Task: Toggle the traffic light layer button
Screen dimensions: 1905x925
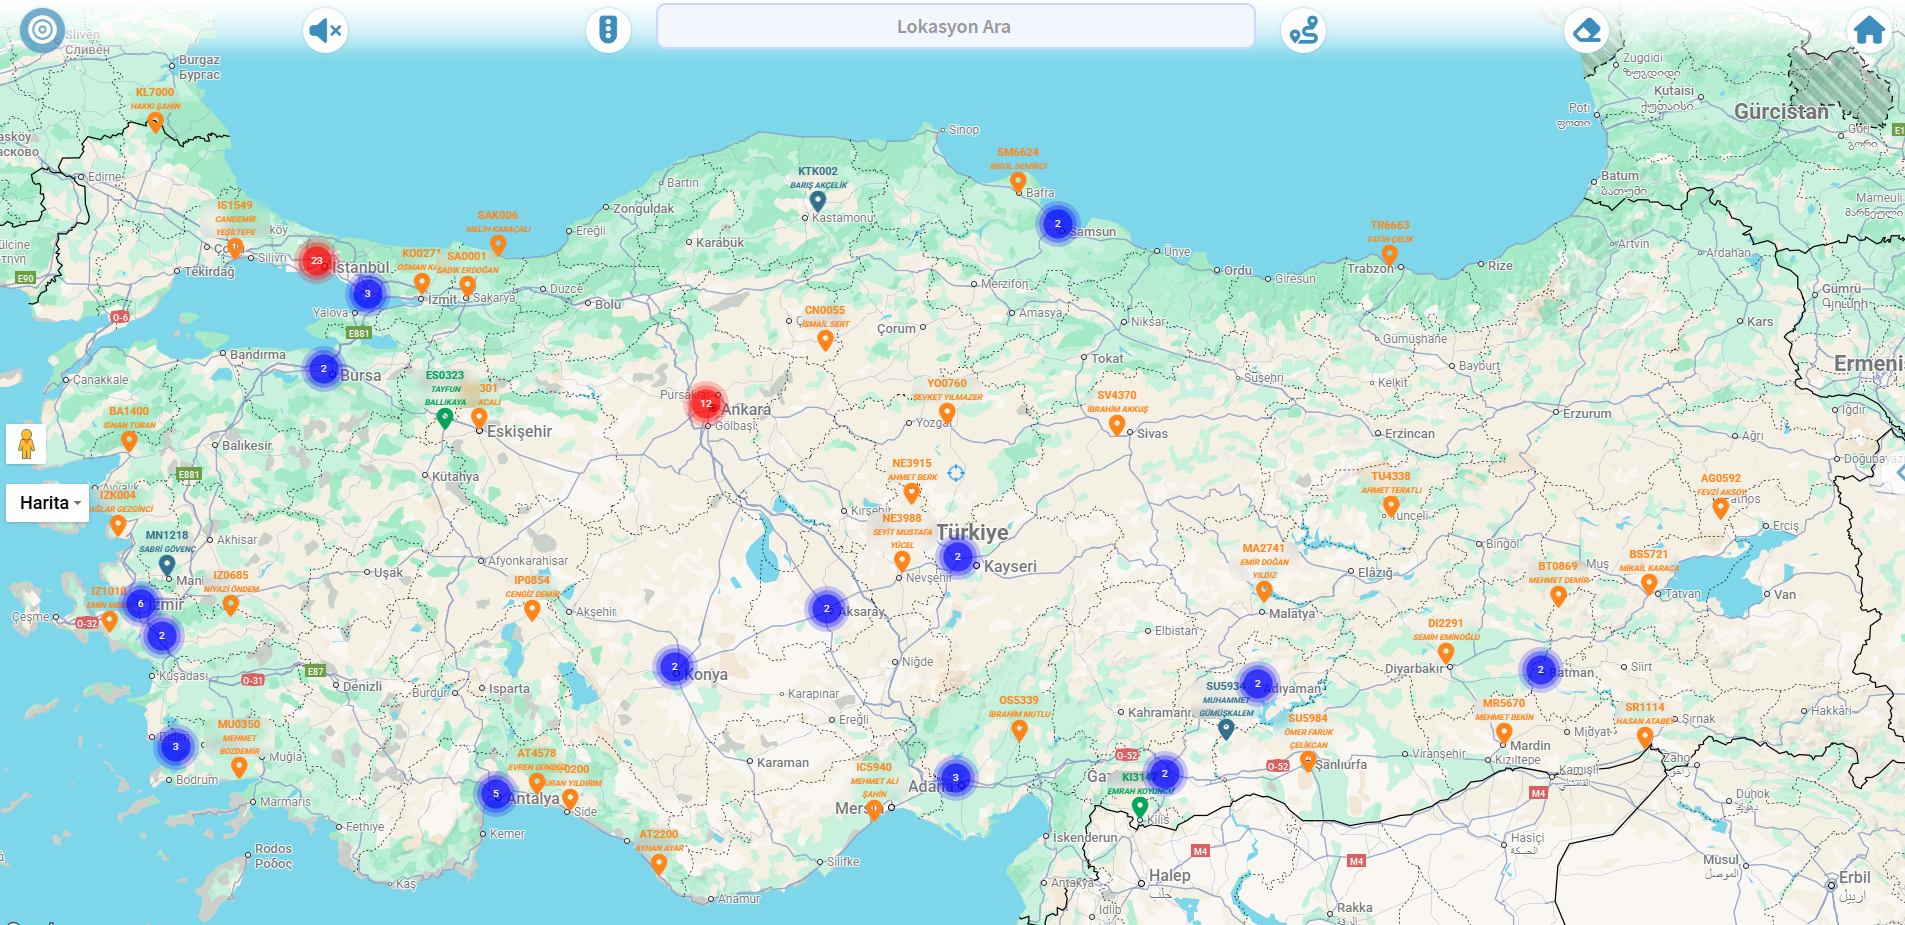Action: pyautogui.click(x=608, y=30)
